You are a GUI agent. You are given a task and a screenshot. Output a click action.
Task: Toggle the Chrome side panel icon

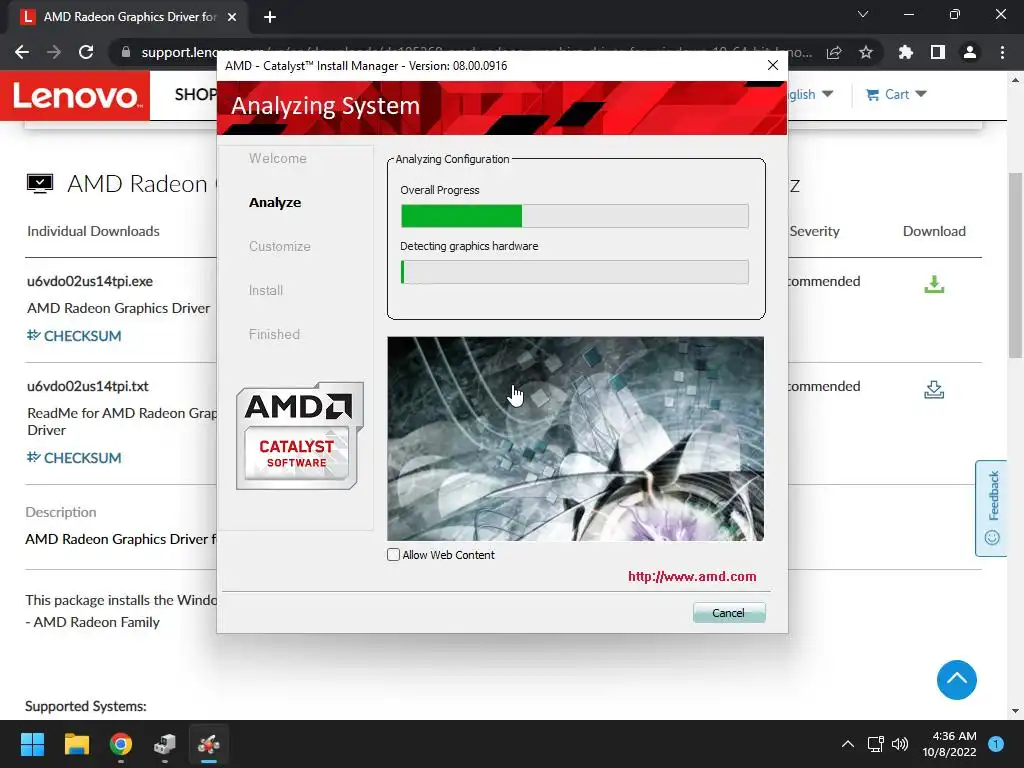pos(938,52)
